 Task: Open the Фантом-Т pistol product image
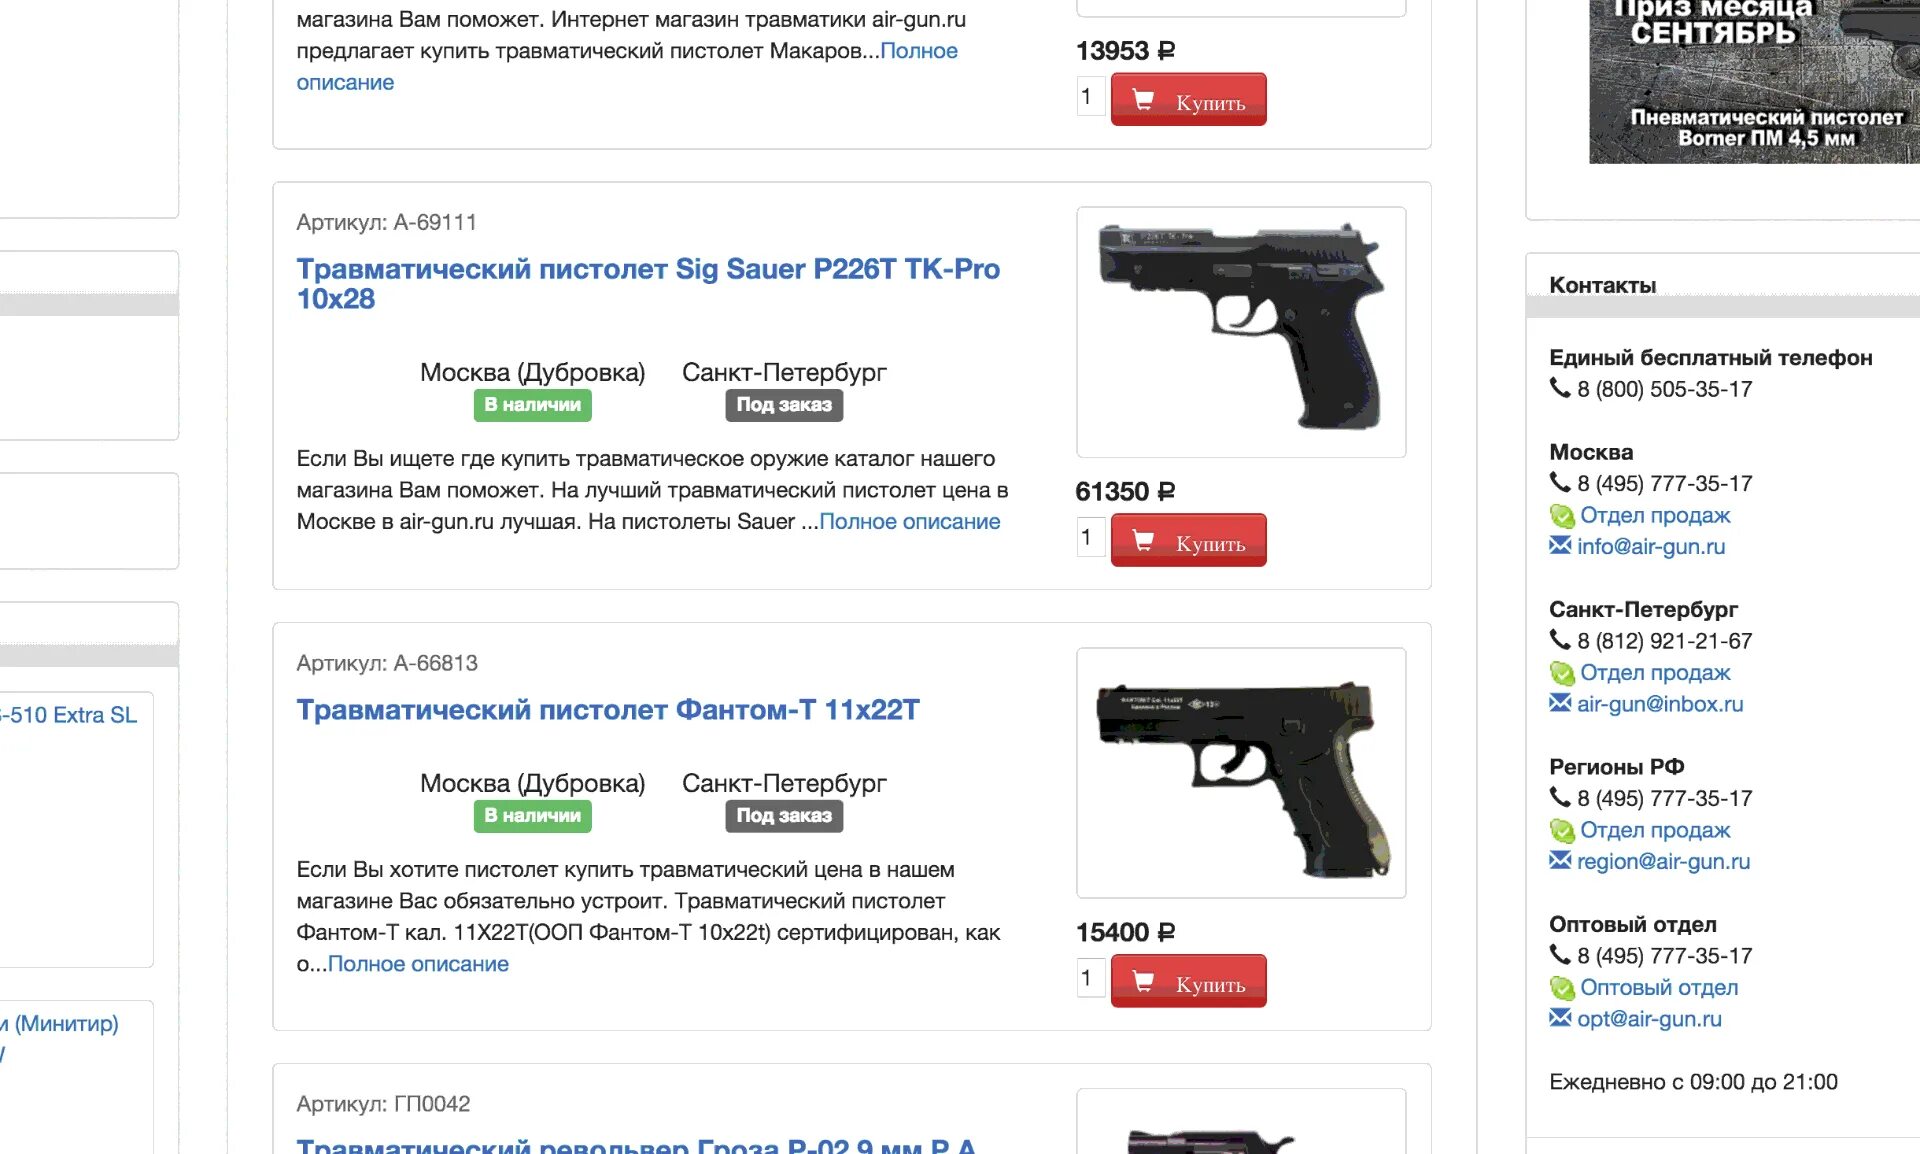pyautogui.click(x=1241, y=773)
